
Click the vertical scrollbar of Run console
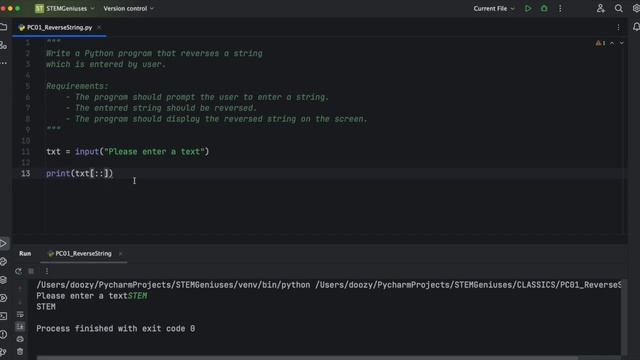click(x=624, y=317)
